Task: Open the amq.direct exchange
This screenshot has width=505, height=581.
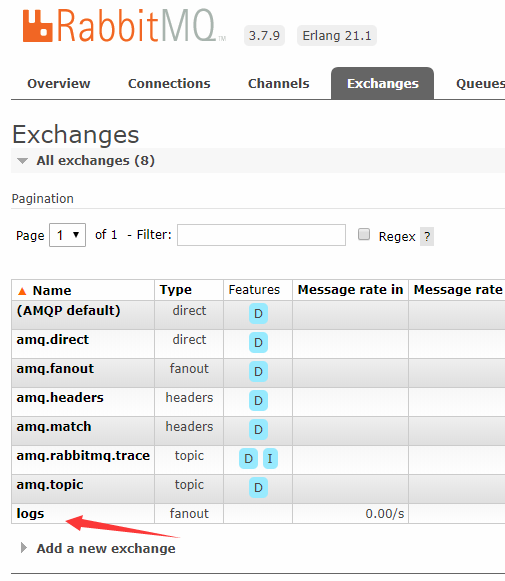Action: pyautogui.click(x=53, y=339)
